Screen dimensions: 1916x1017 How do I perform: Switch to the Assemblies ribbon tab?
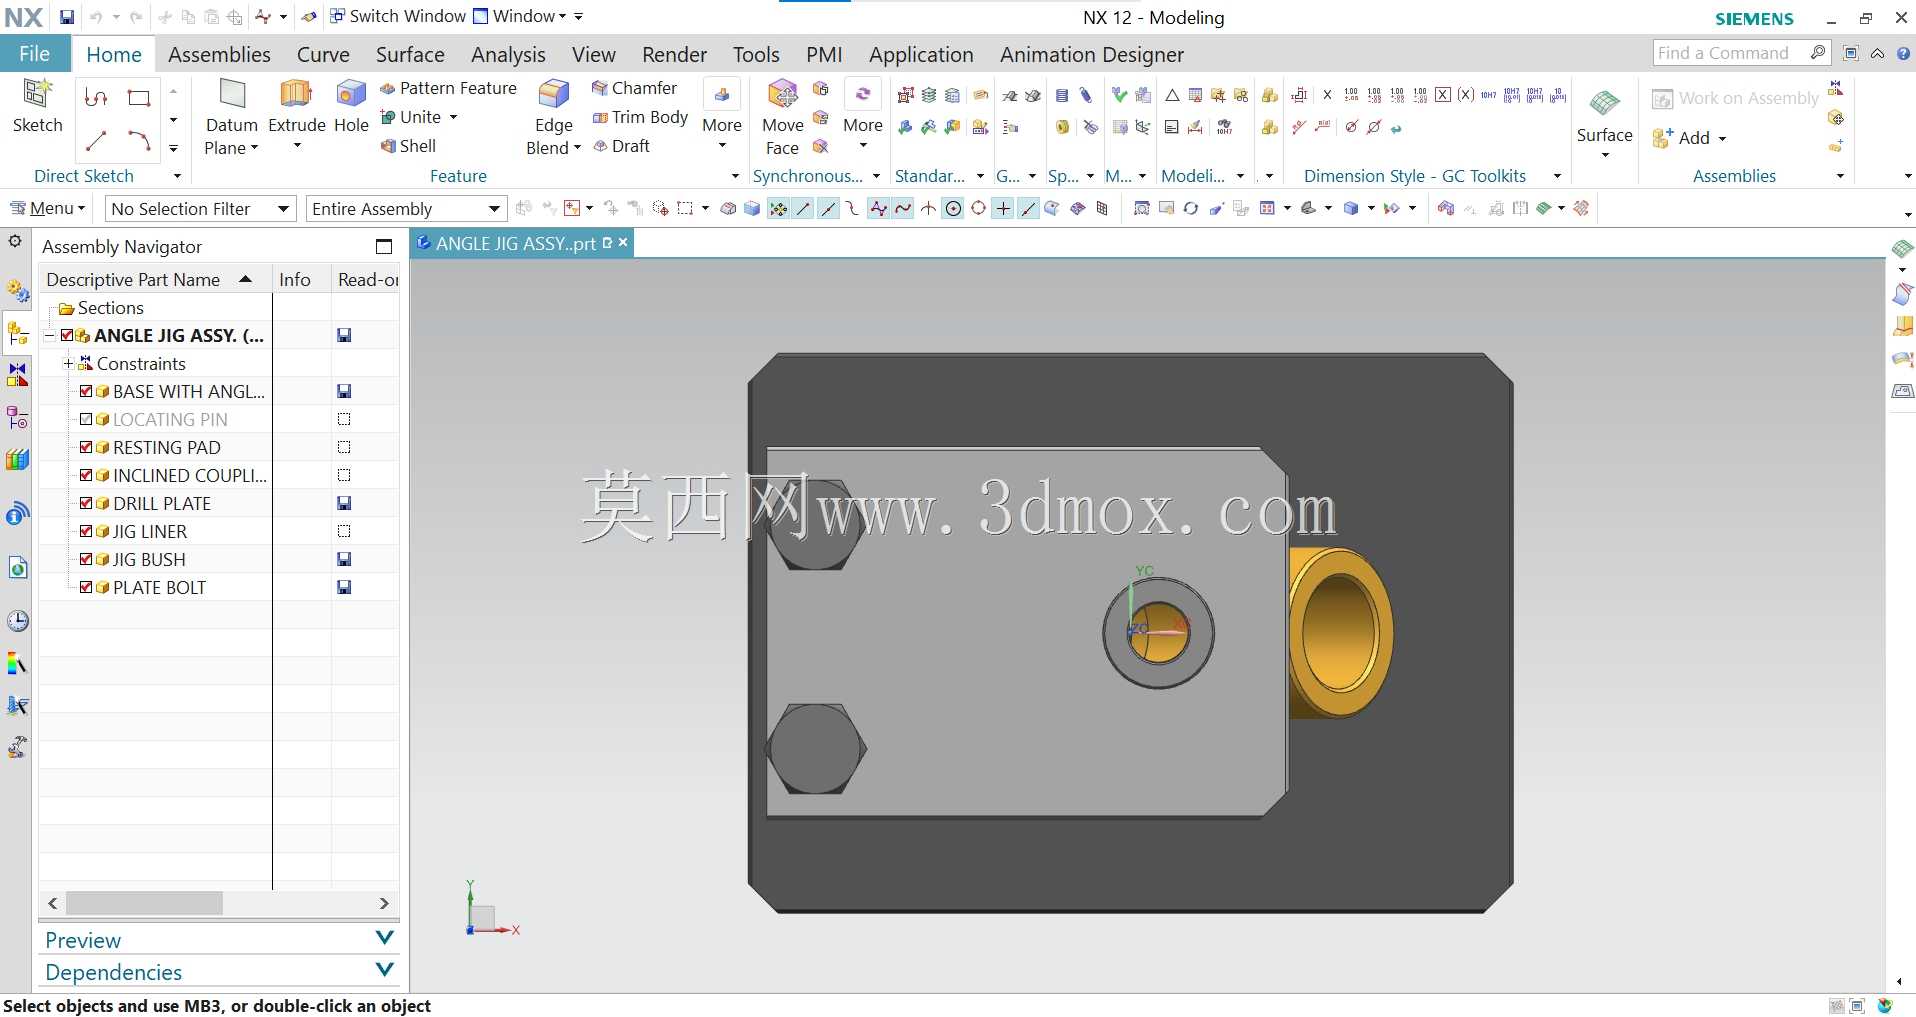coord(219,54)
